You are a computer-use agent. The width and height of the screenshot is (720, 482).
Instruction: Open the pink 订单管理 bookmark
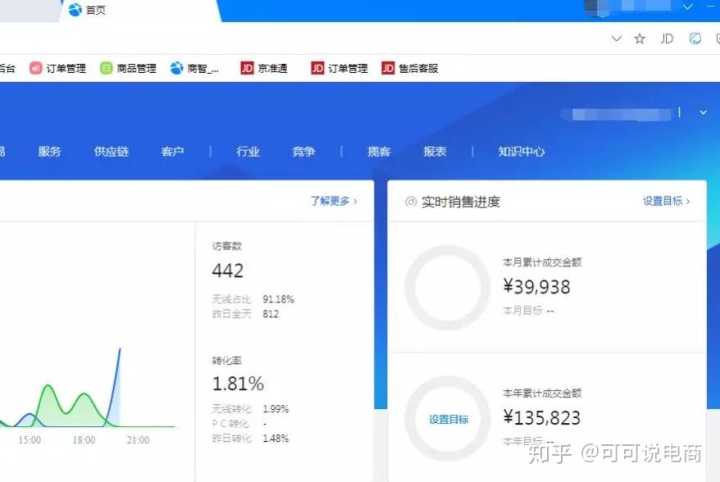click(57, 69)
